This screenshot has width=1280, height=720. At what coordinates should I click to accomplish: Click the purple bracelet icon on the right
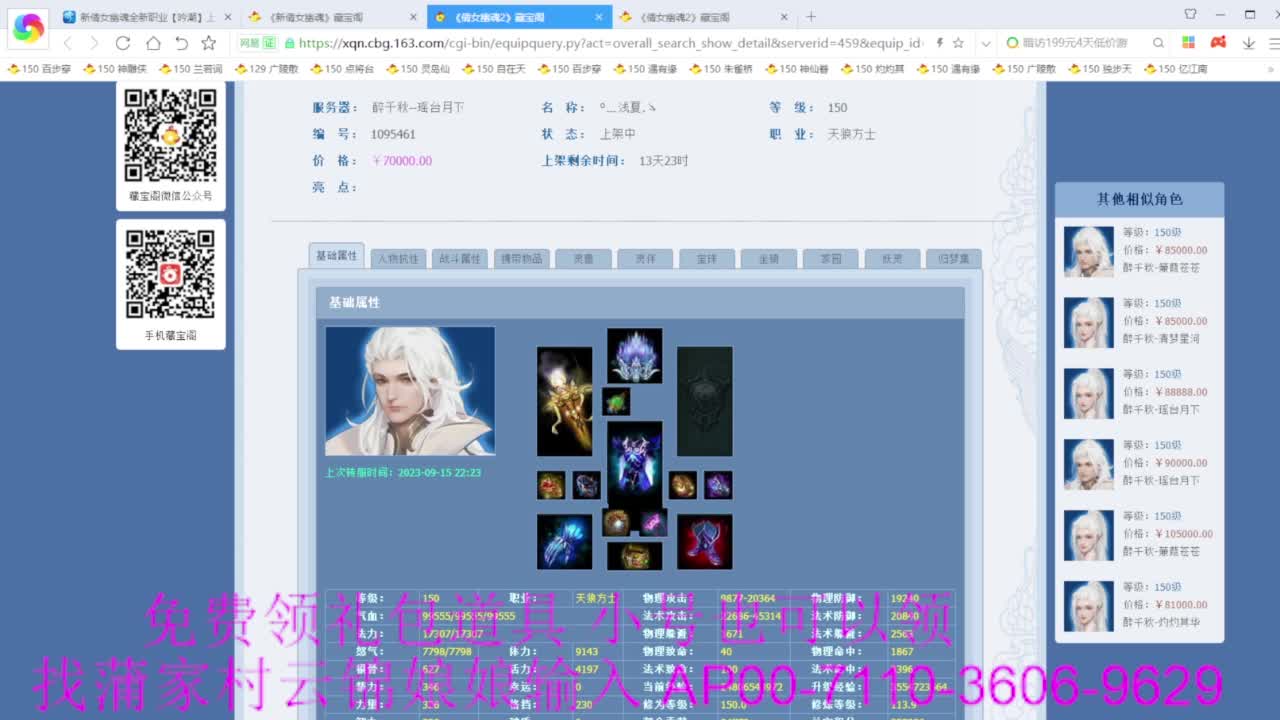[x=717, y=485]
